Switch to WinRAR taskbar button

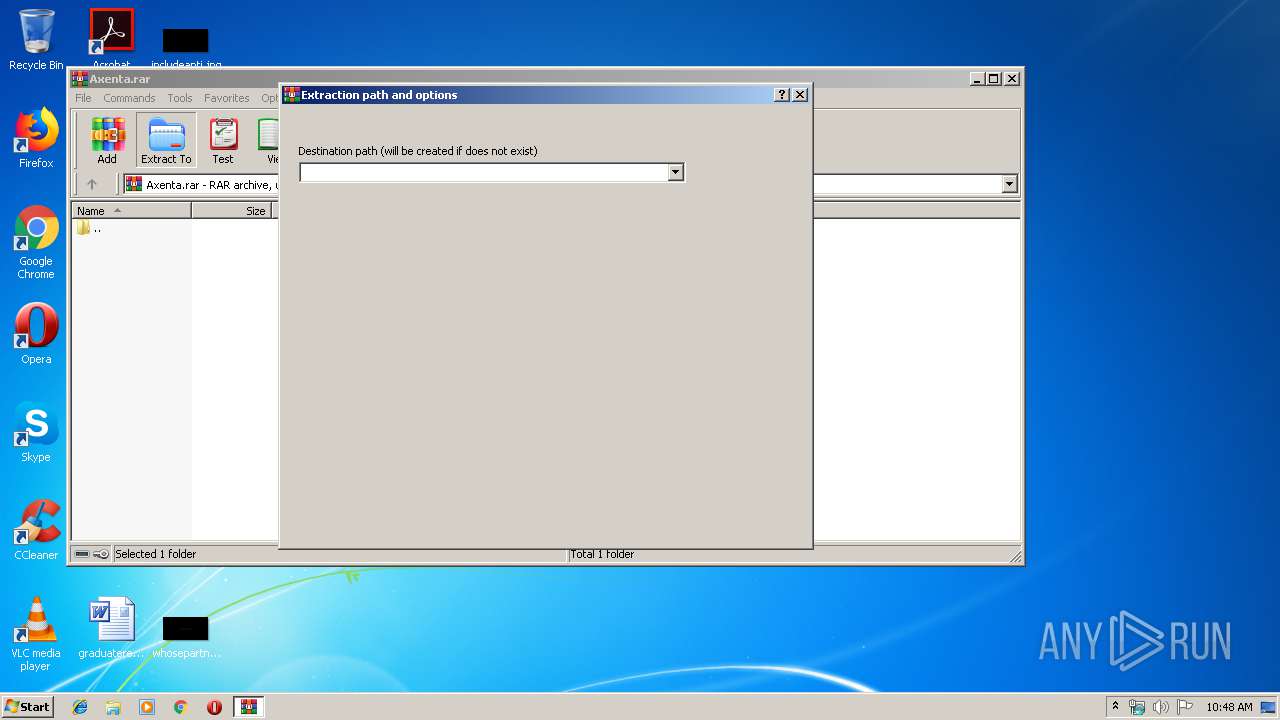click(248, 707)
